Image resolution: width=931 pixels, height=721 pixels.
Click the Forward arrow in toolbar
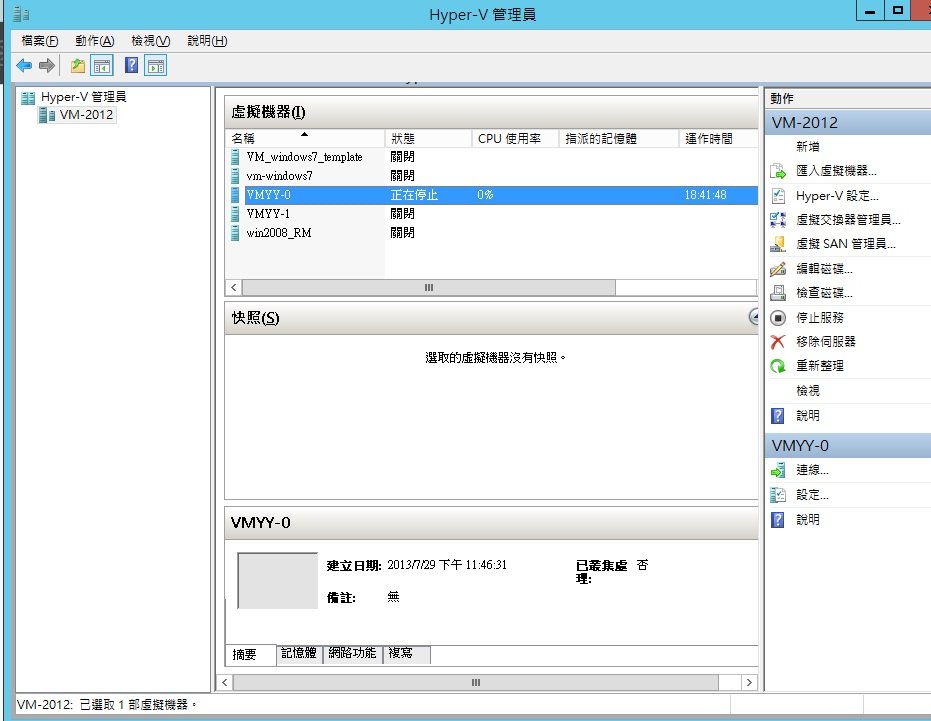(47, 65)
